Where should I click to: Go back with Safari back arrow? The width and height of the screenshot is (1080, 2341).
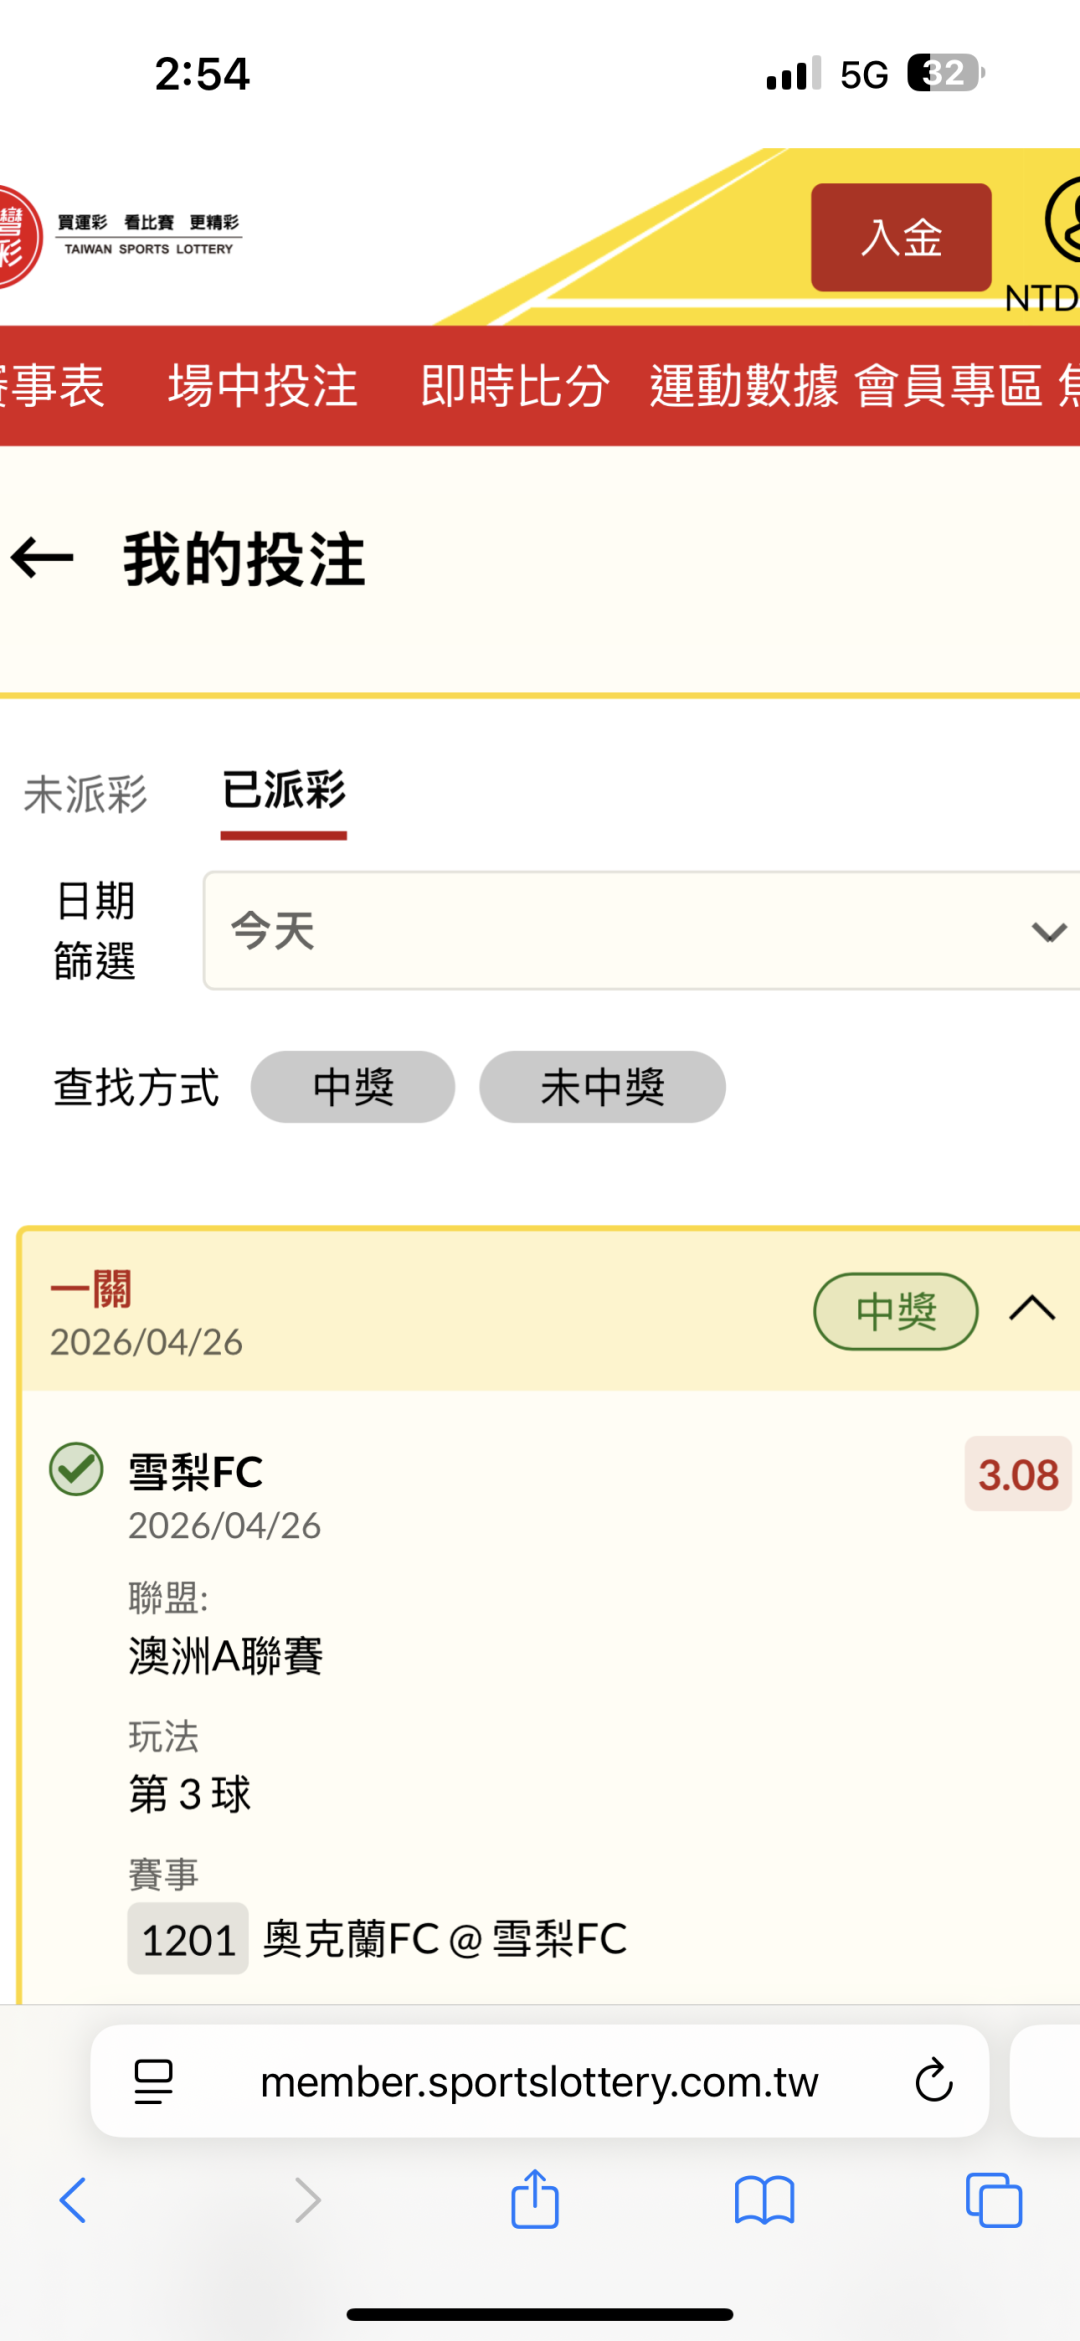73,2200
